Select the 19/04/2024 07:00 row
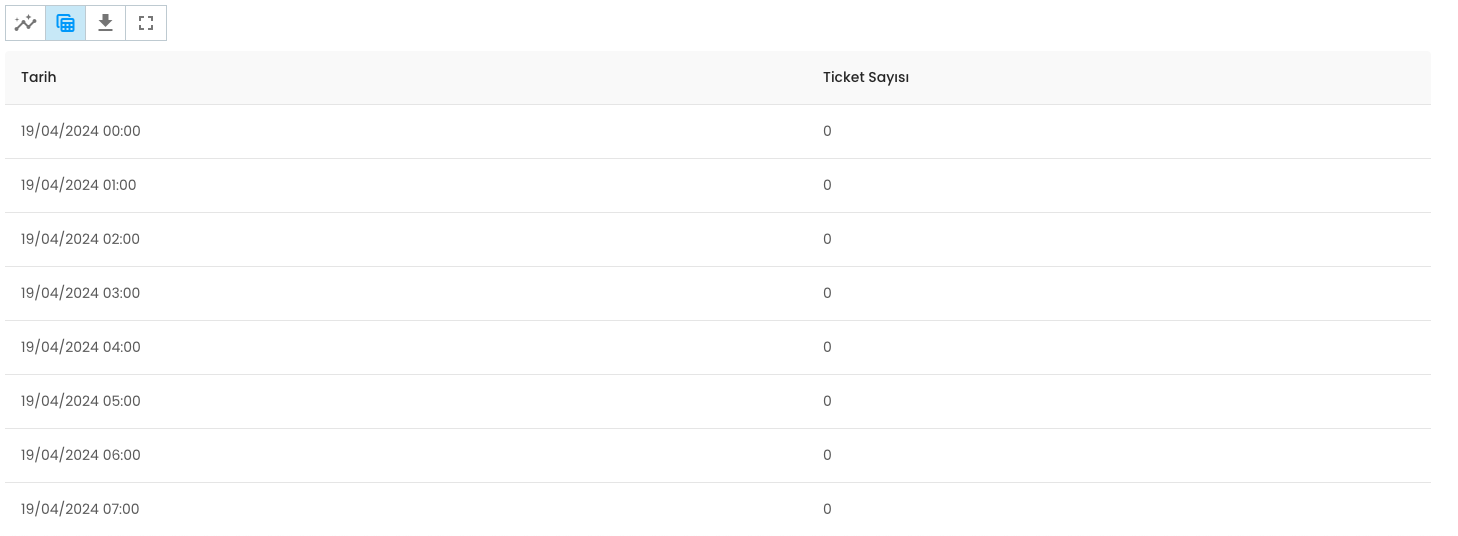 click(x=718, y=509)
